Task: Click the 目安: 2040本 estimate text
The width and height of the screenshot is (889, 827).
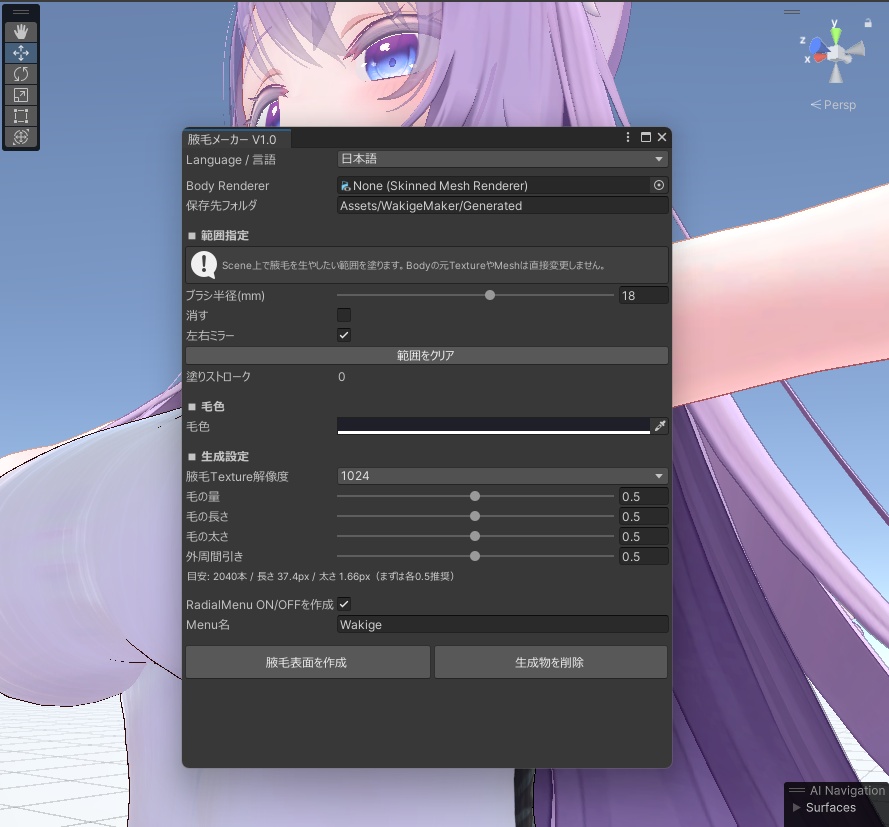Action: coord(320,576)
